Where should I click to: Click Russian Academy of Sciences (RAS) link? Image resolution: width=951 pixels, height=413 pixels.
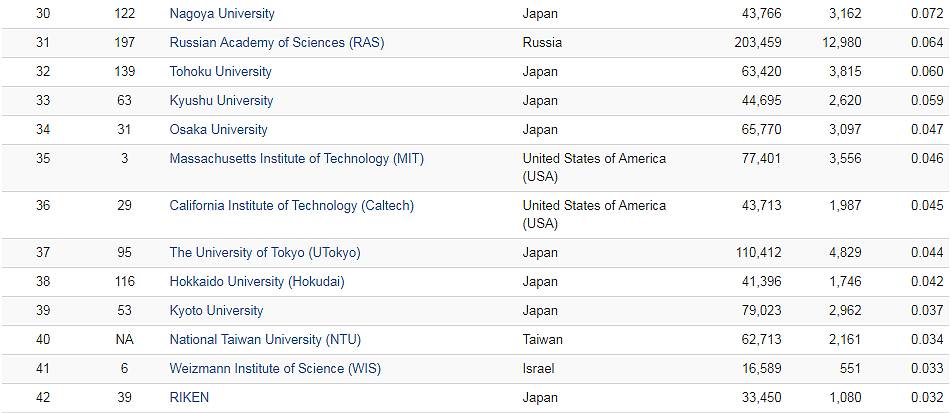276,43
